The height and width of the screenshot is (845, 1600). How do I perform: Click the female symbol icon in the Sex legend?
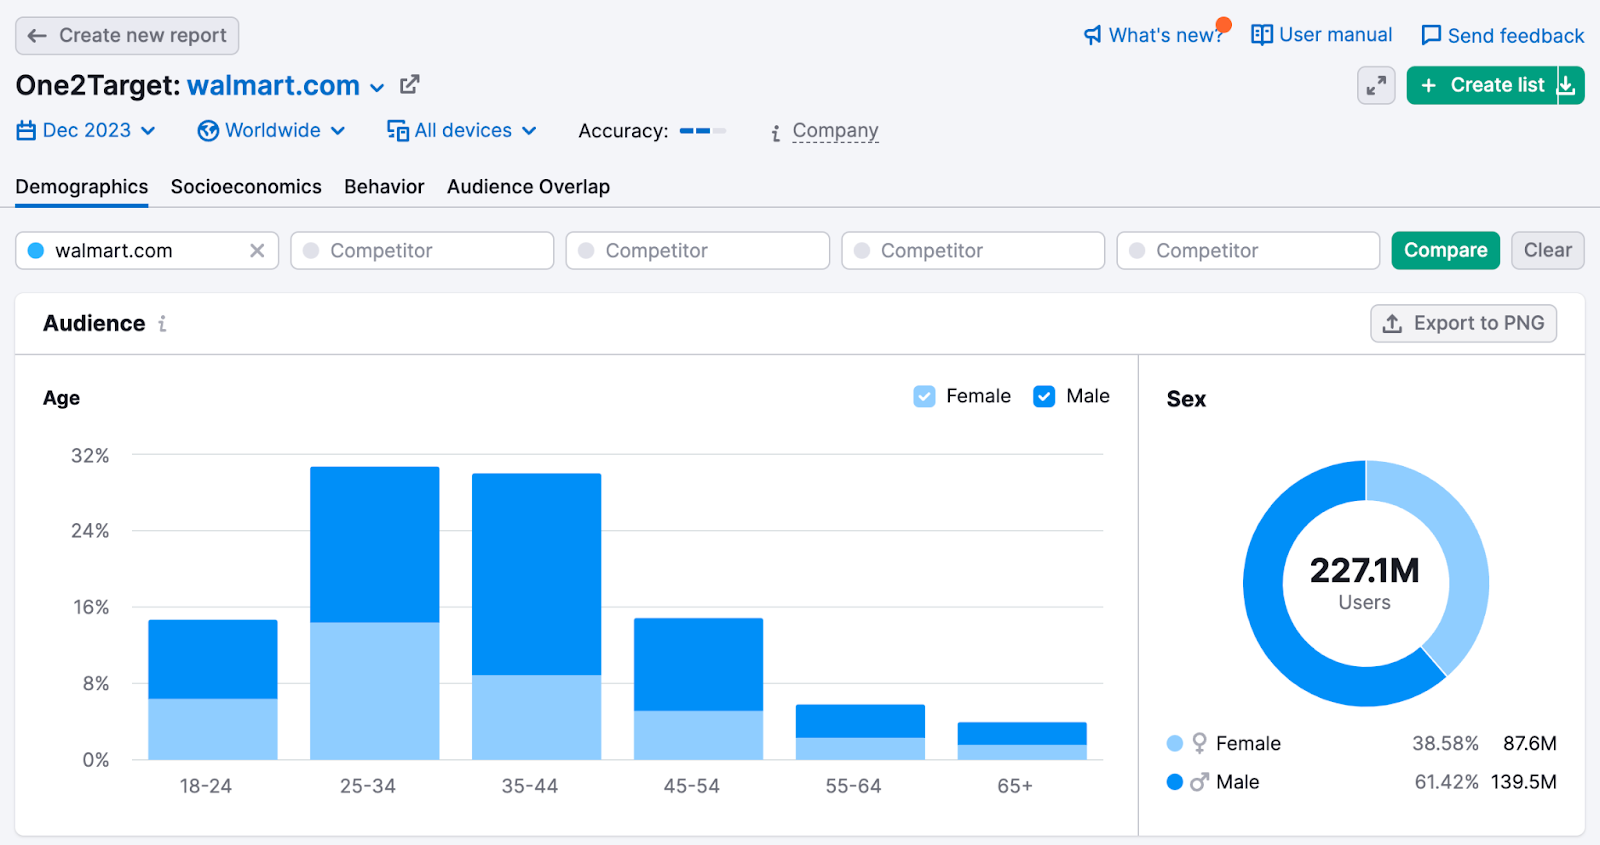[x=1199, y=744]
